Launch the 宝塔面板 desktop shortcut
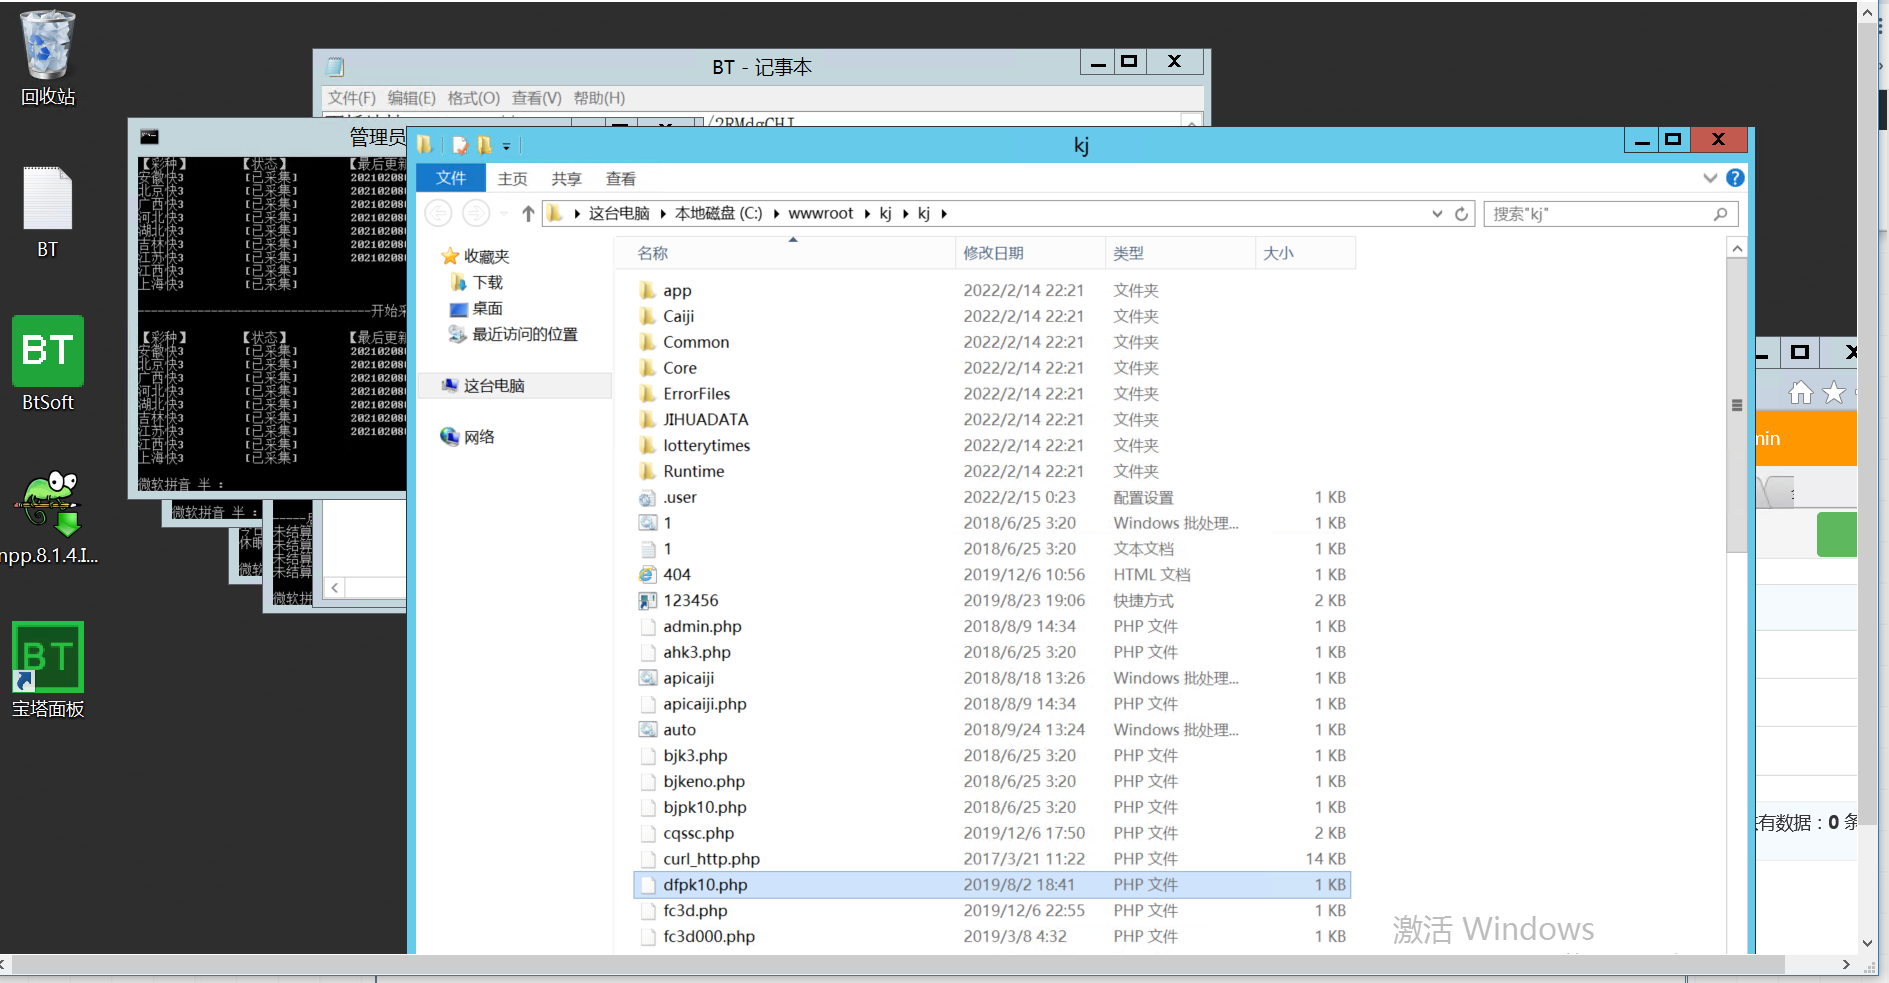1889x983 pixels. 46,657
